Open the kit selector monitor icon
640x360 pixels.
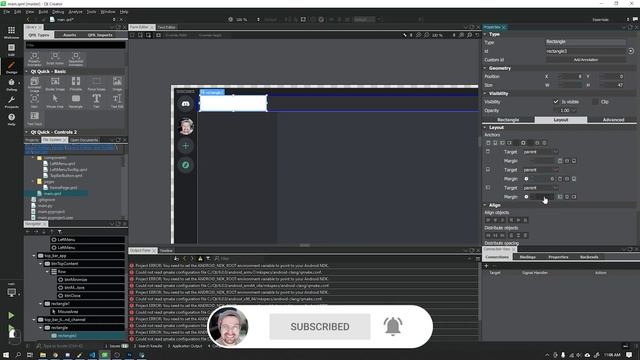tap(11, 292)
